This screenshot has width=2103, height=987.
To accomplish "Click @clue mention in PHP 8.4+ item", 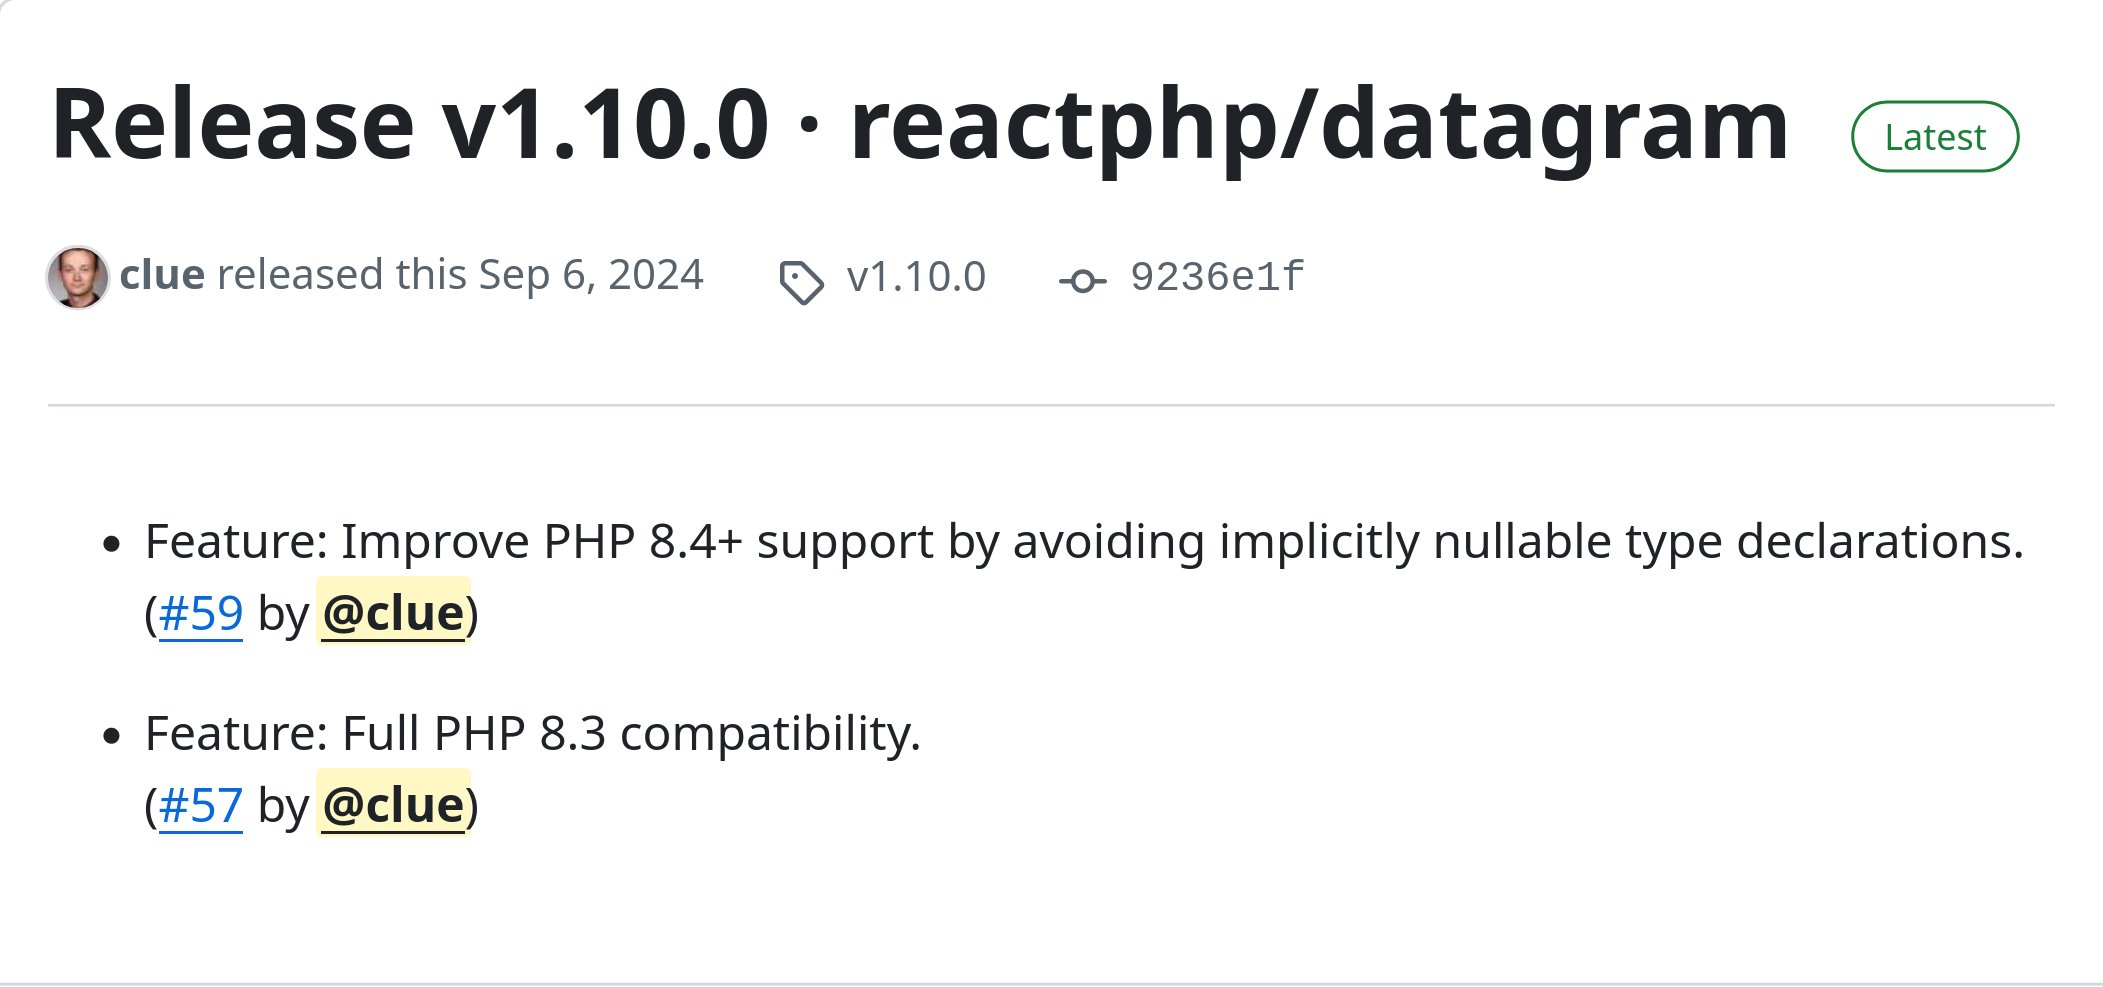I will point(394,613).
